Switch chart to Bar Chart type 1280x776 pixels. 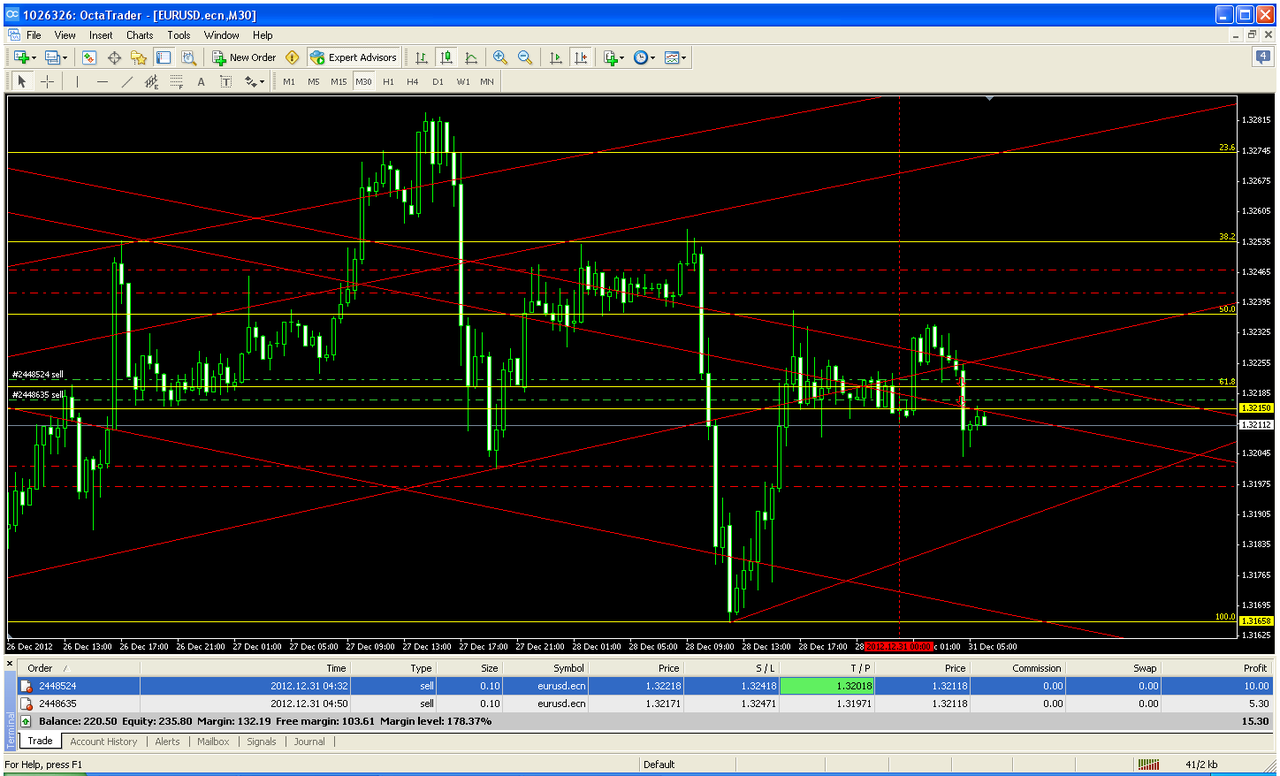(422, 57)
